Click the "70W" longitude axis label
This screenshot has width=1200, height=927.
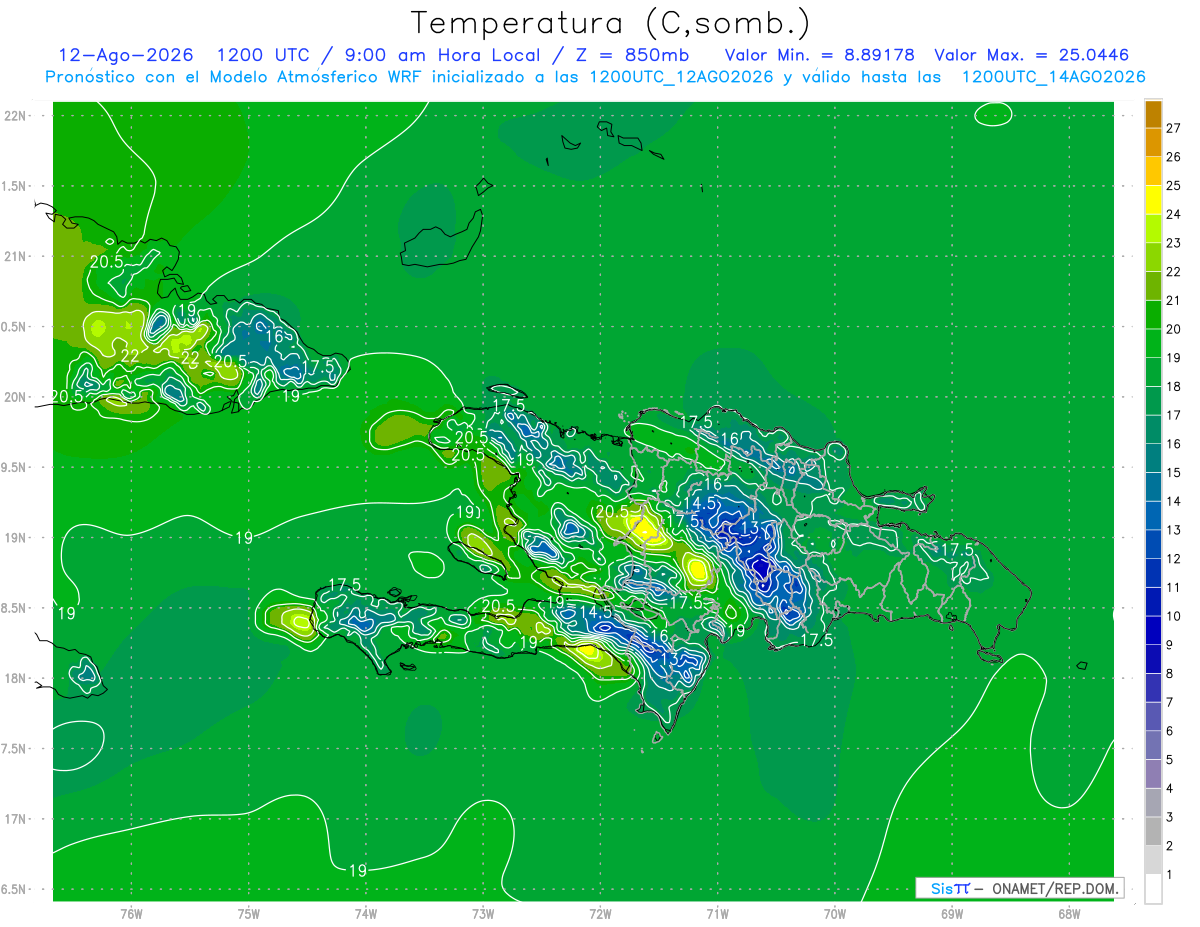click(x=835, y=914)
